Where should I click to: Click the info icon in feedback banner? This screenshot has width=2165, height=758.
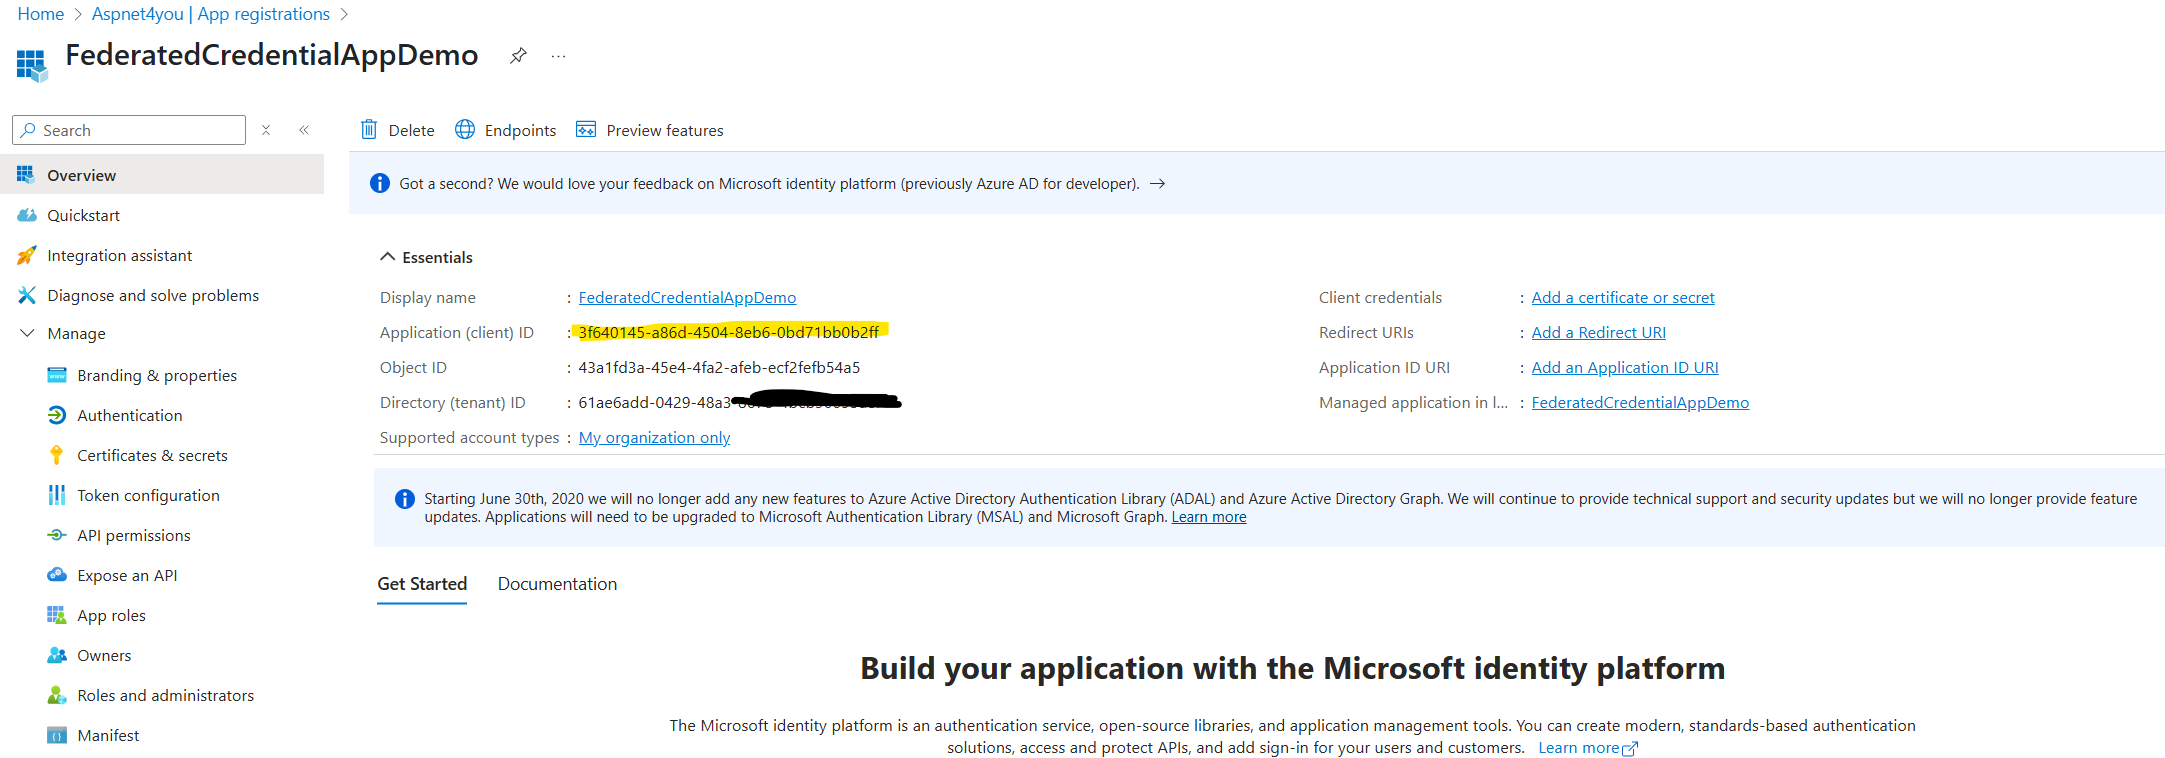click(380, 183)
